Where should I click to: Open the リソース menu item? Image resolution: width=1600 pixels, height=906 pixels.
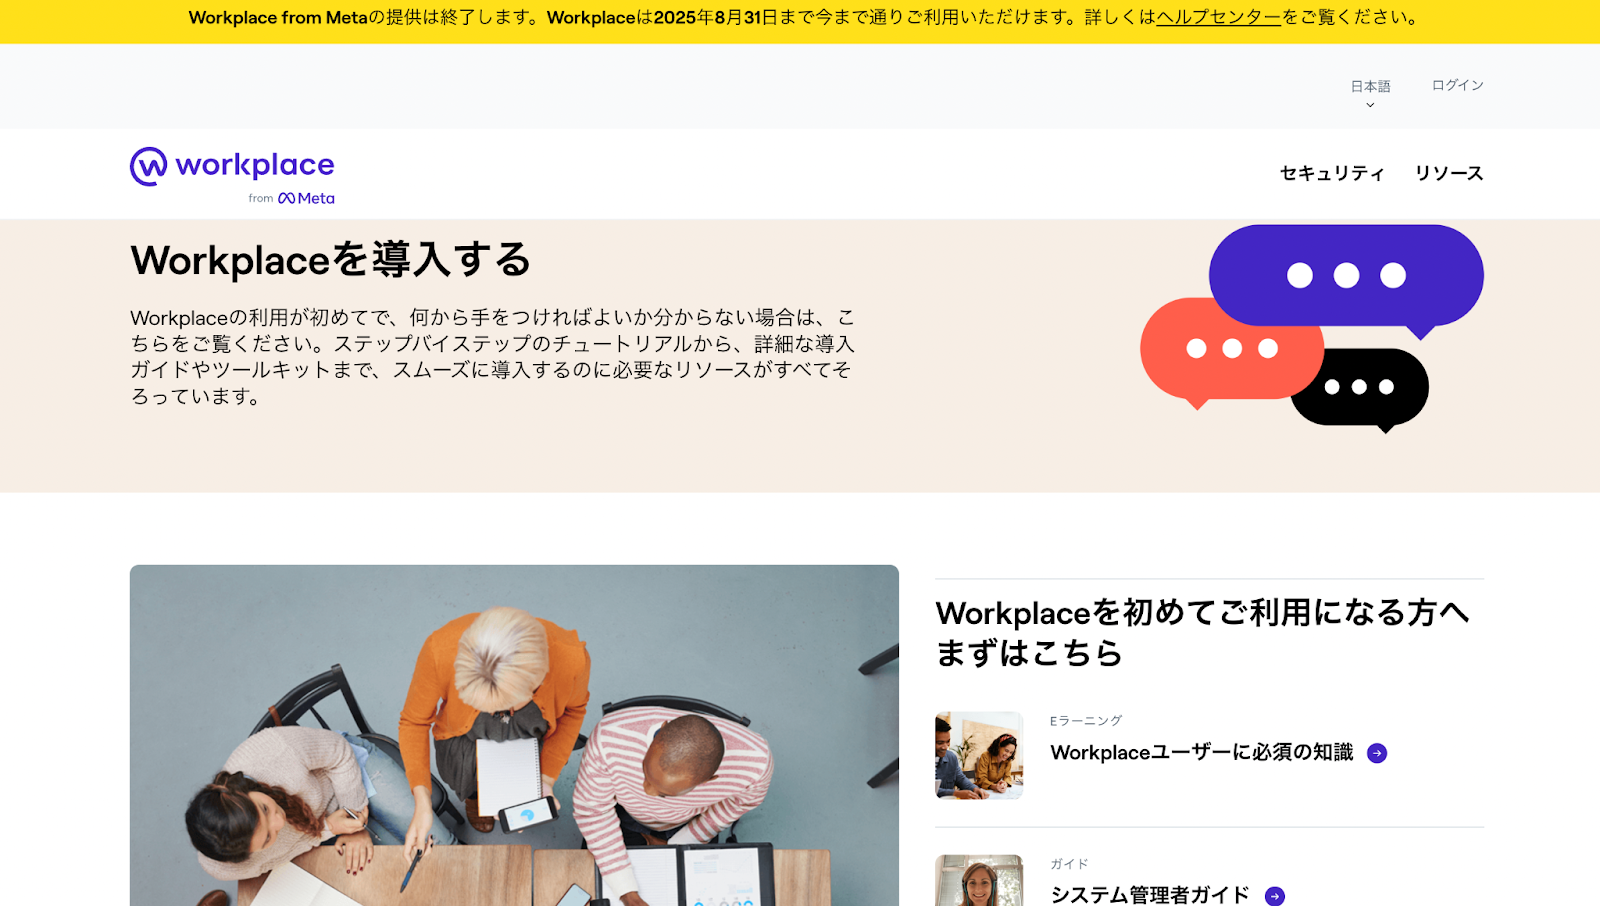pos(1449,173)
